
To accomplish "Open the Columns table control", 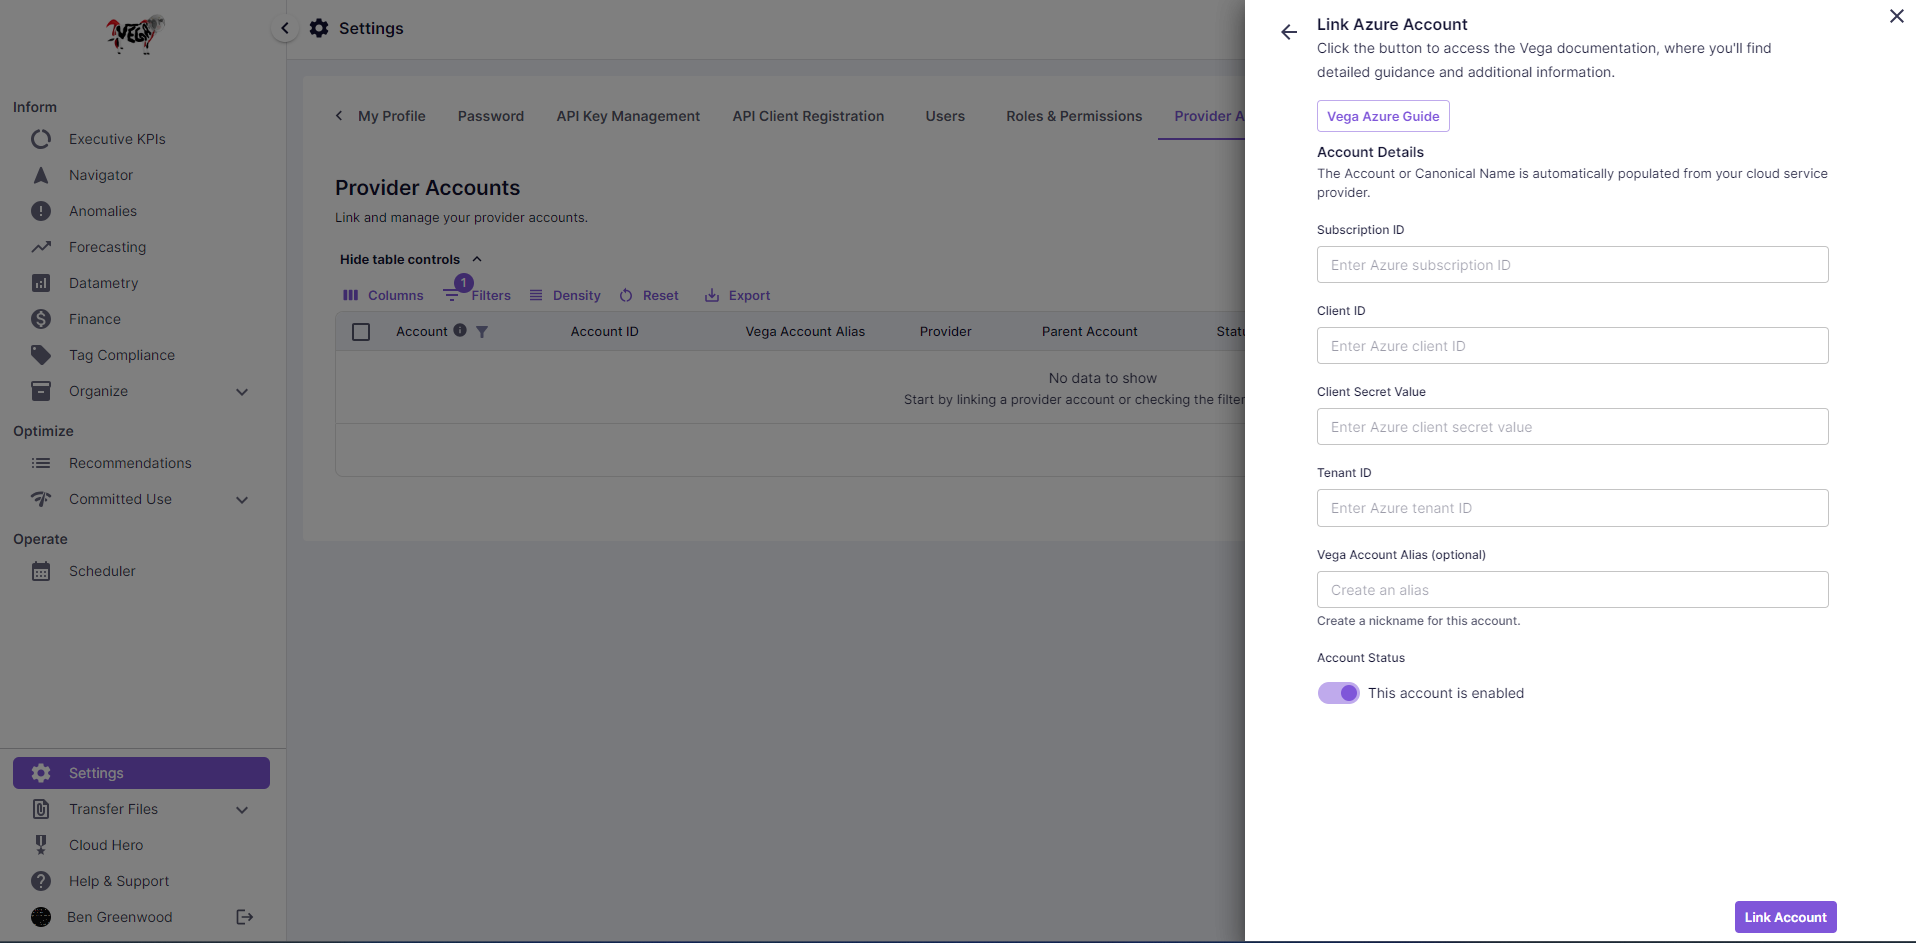I will [383, 295].
